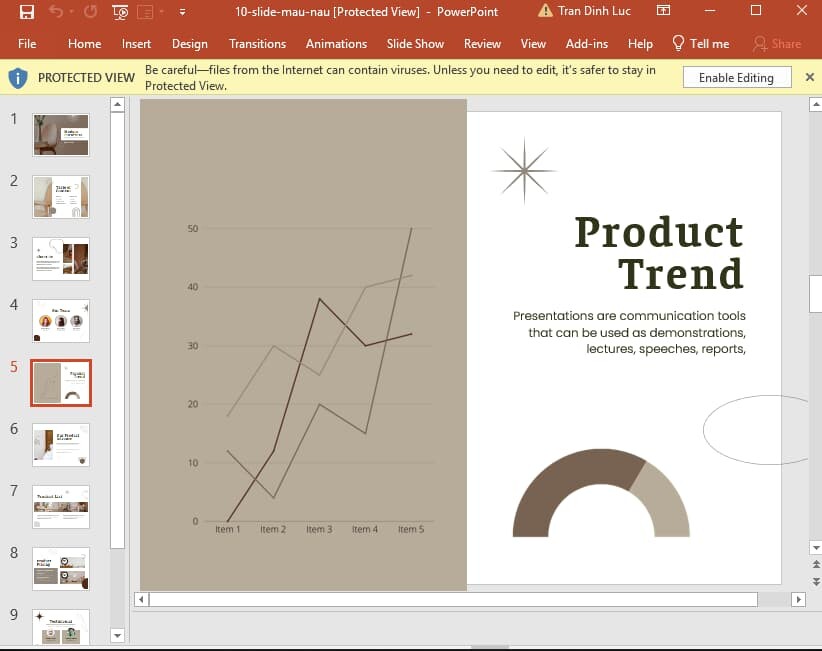Screen dimensions: 822x651
Task: Open the Undo dropdown arrow
Action: [70, 11]
